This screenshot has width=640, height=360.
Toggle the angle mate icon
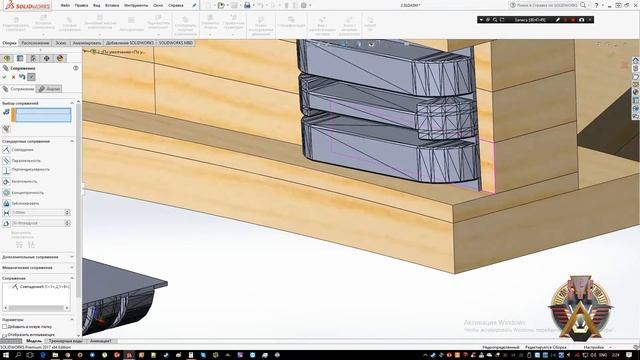(x=6, y=223)
